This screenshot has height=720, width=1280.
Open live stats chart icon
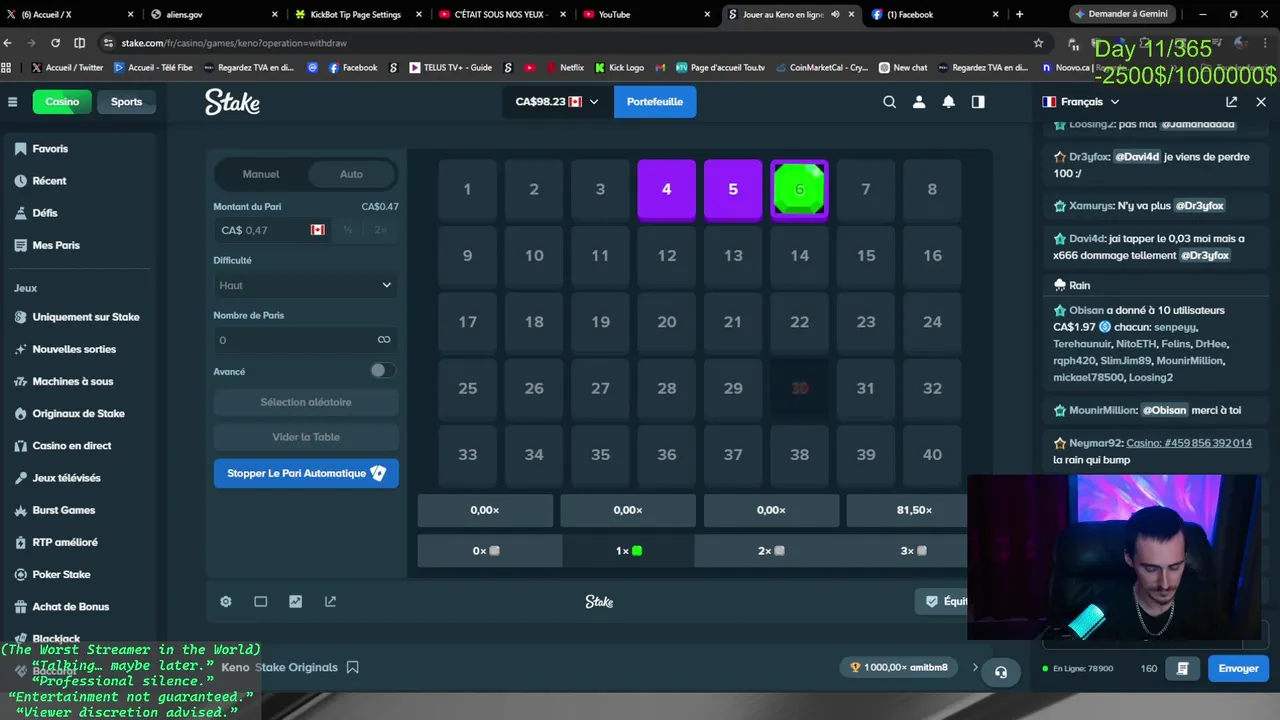click(x=295, y=601)
